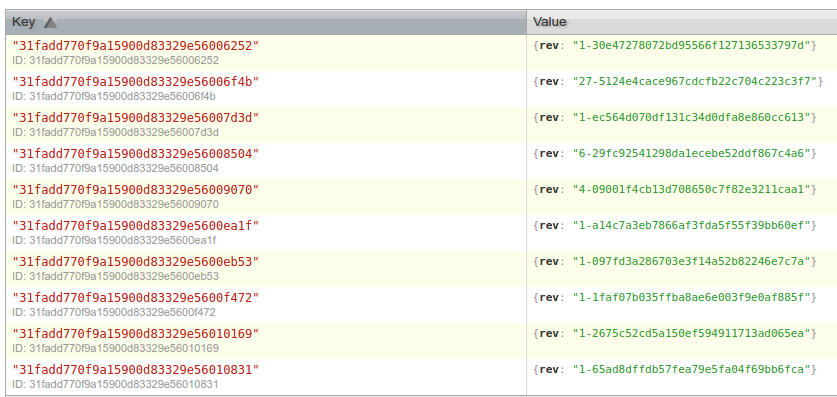Select the rev value starting with 6-29fc92
The height and width of the screenshot is (397, 837).
click(x=691, y=154)
